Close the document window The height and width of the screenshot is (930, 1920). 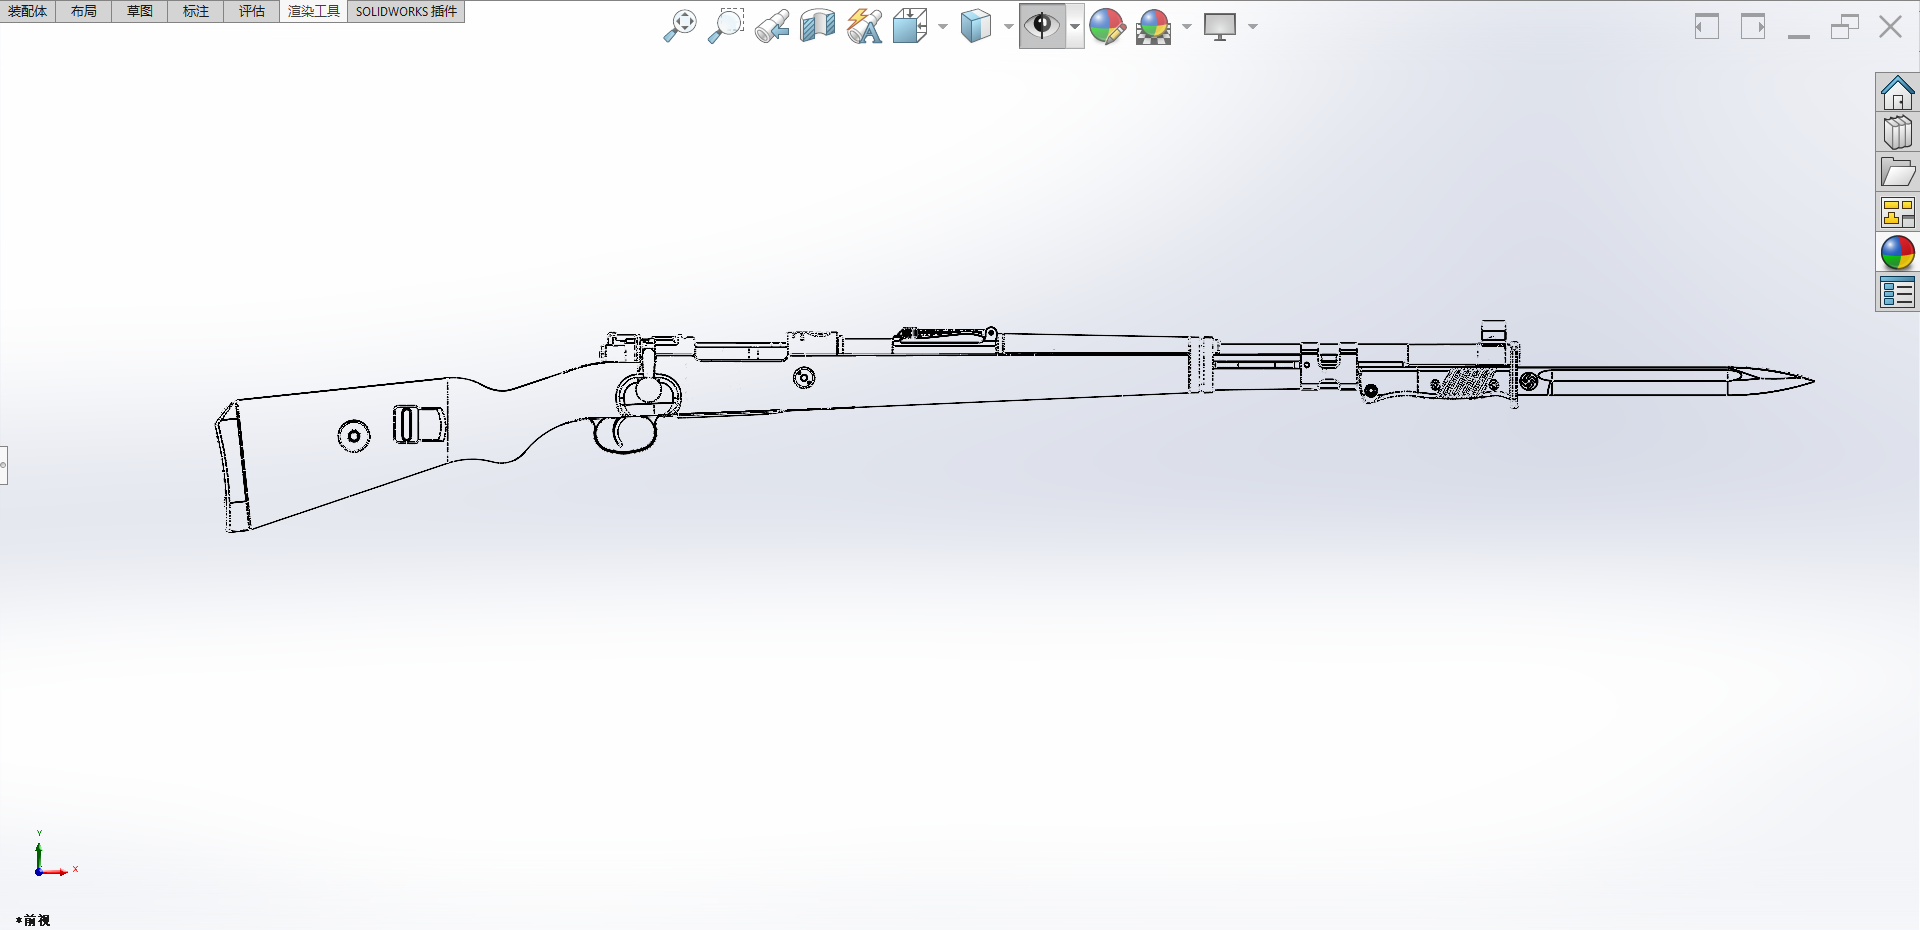tap(1890, 26)
